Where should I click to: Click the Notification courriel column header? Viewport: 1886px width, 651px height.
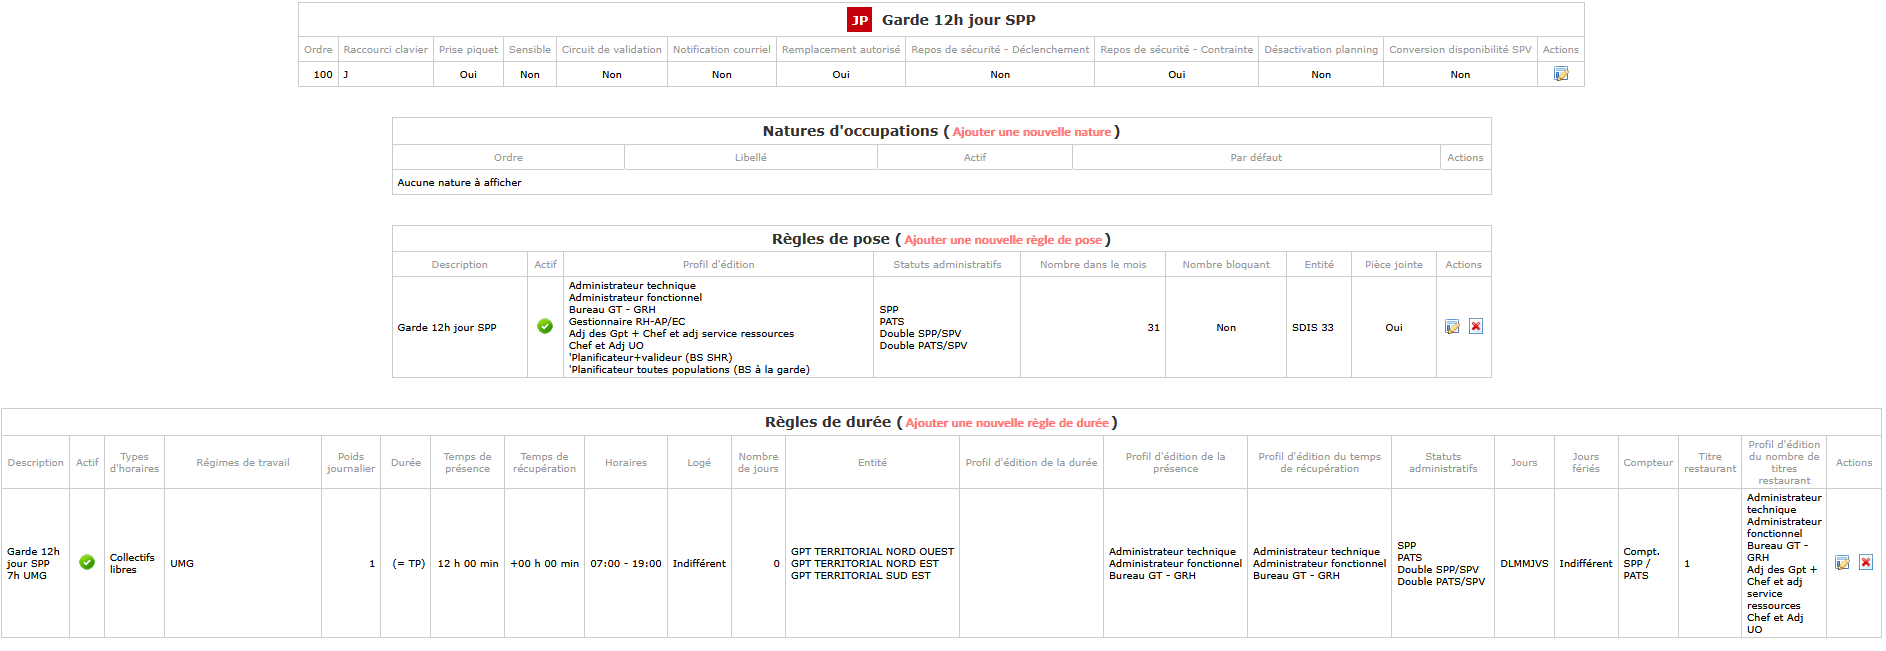(722, 50)
